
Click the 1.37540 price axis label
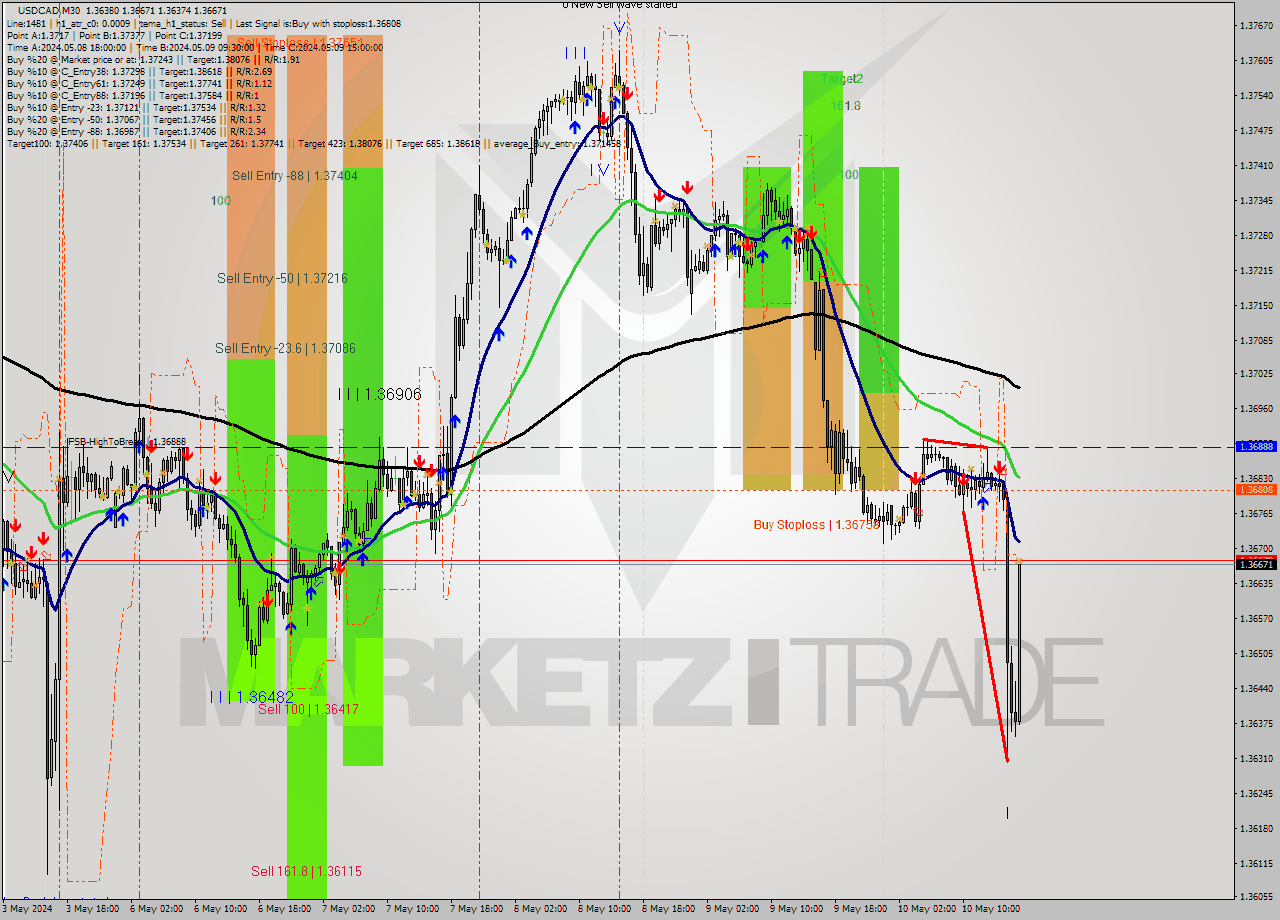click(x=1256, y=95)
